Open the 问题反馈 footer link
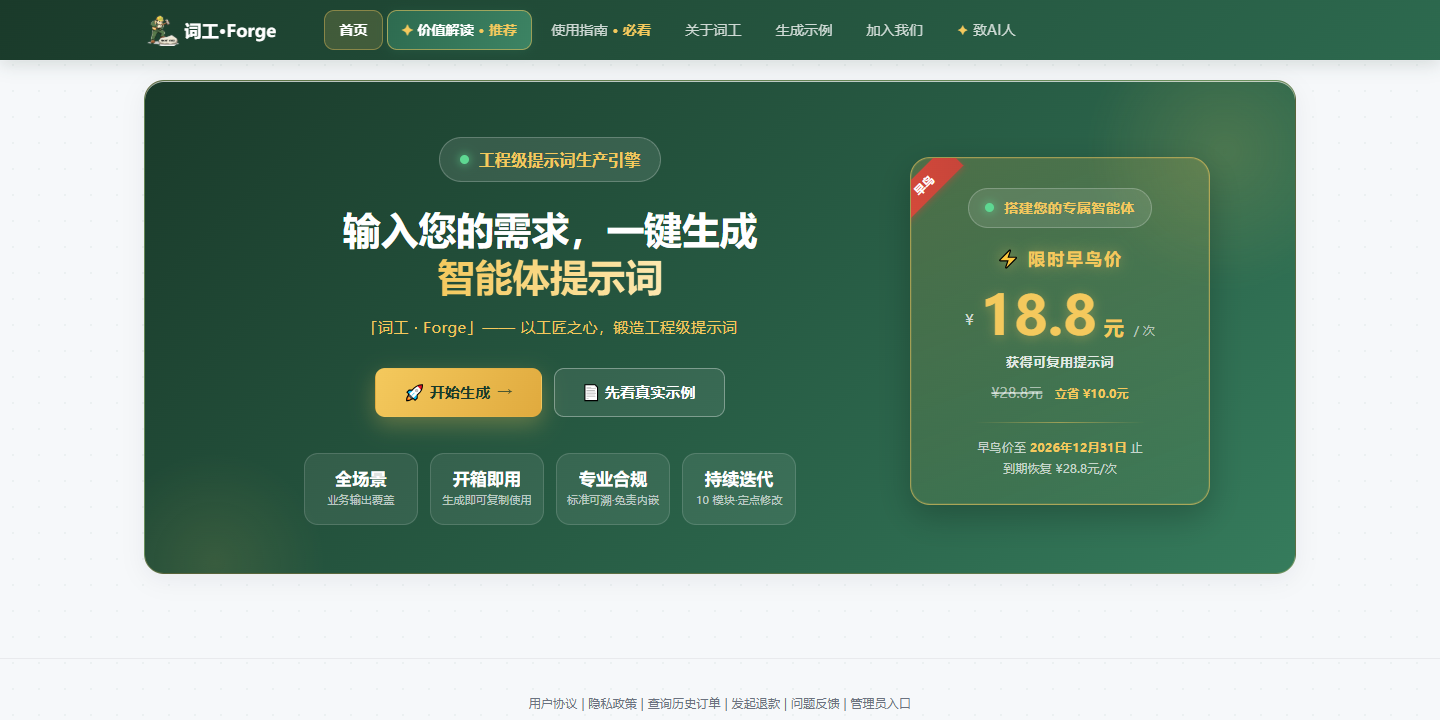 [815, 704]
